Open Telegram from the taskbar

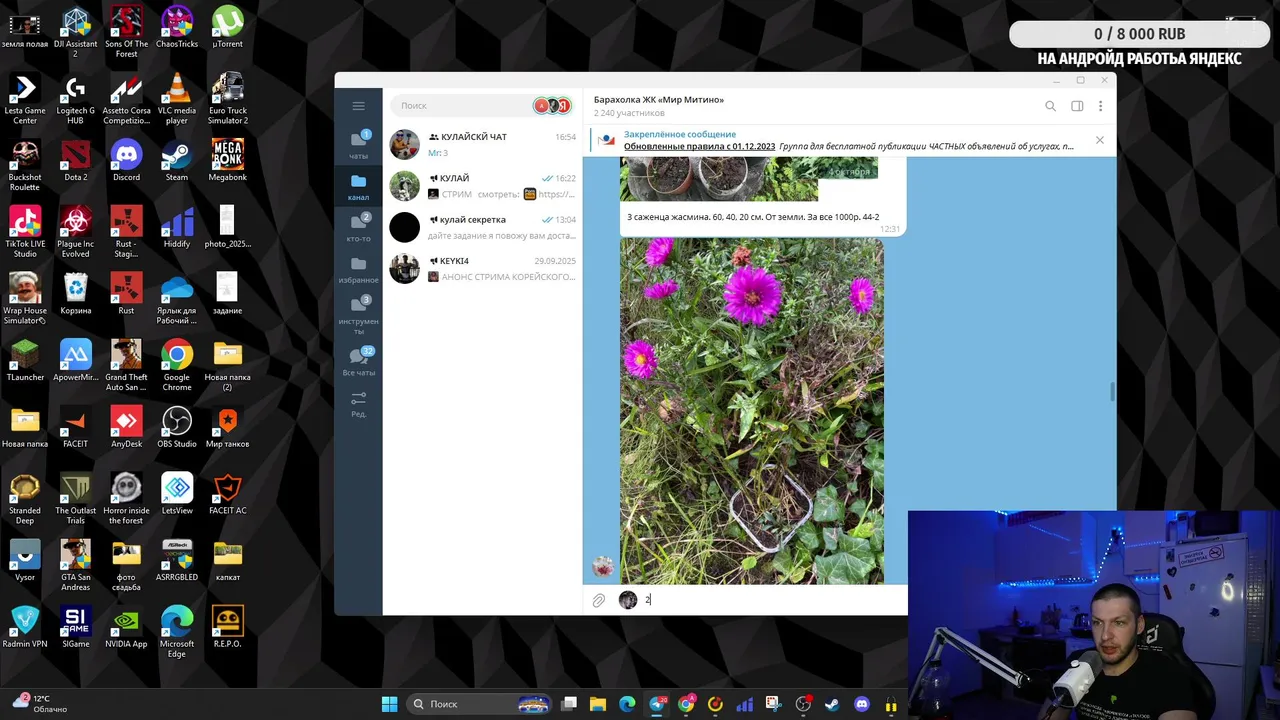click(657, 704)
